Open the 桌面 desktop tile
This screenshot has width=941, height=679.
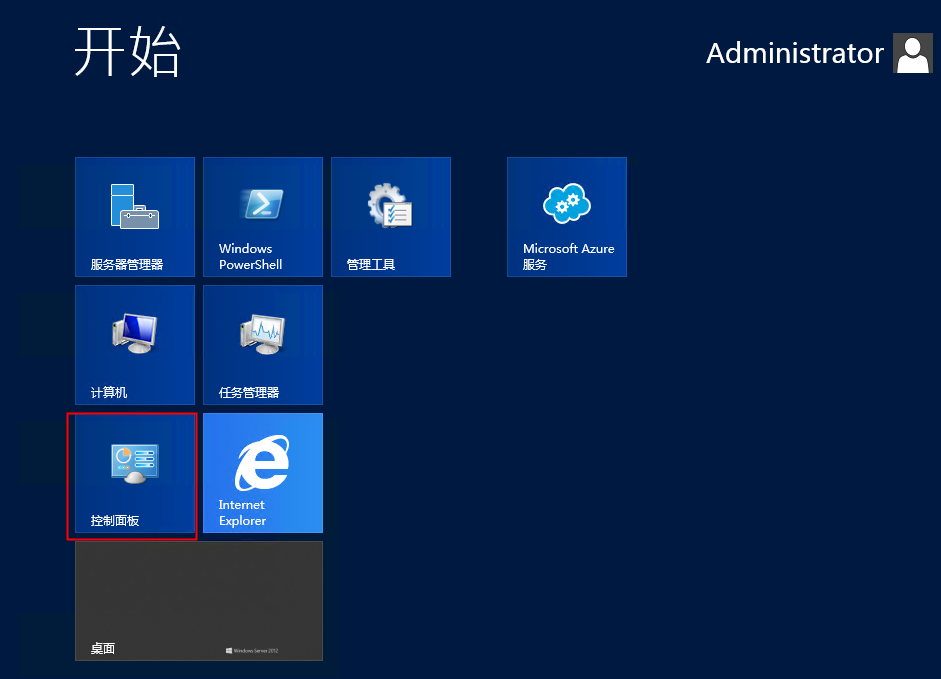[x=199, y=600]
